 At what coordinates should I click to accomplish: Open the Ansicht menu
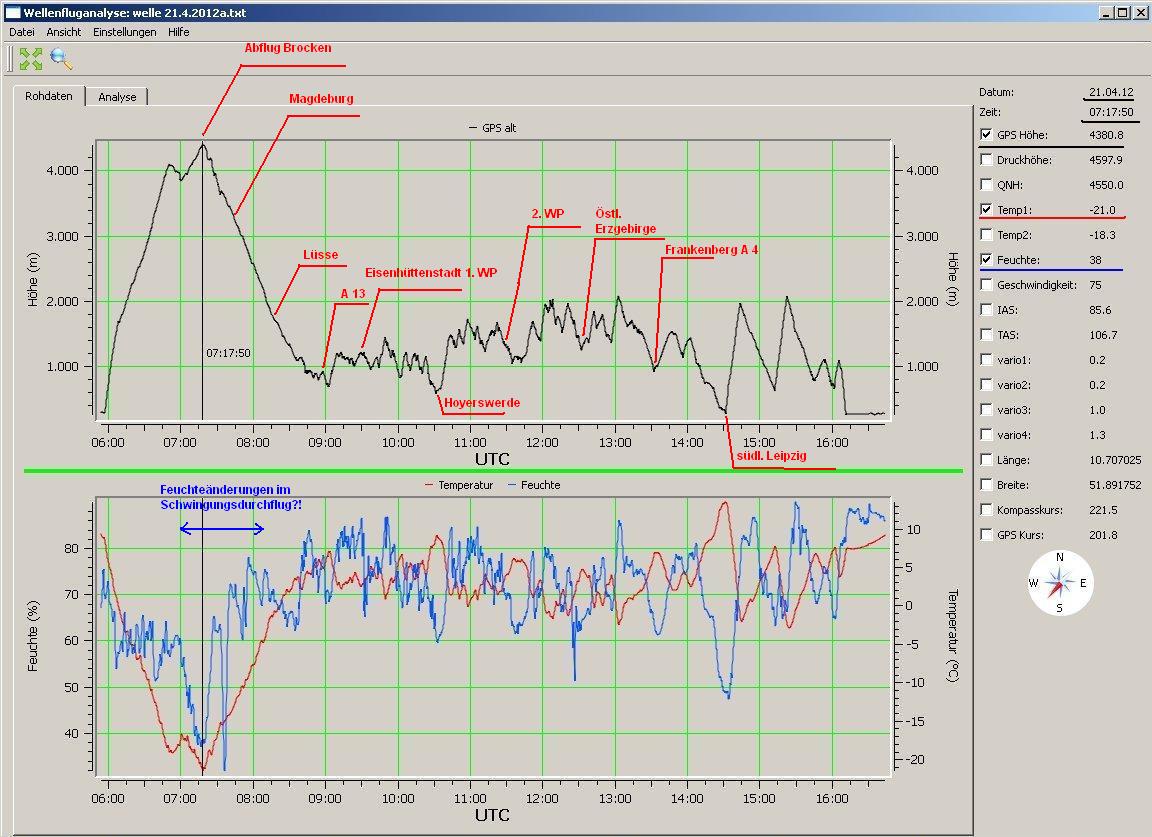[x=64, y=32]
